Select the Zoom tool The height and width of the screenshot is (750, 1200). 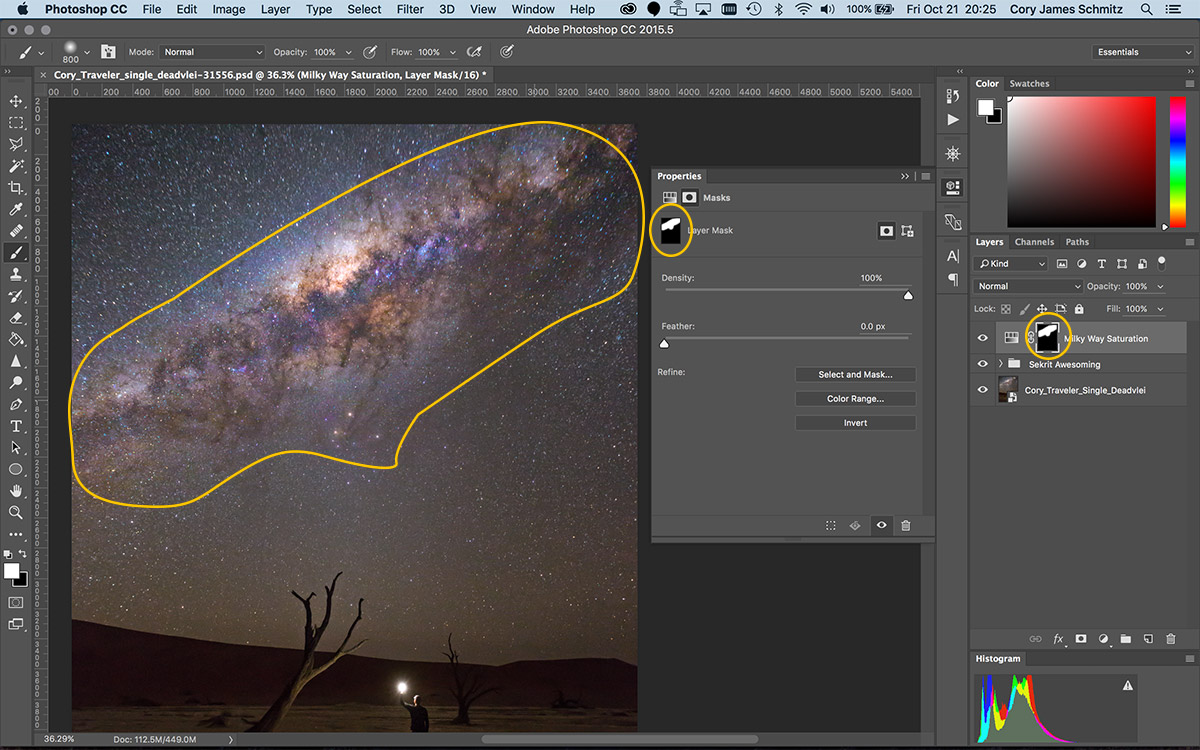click(16, 512)
